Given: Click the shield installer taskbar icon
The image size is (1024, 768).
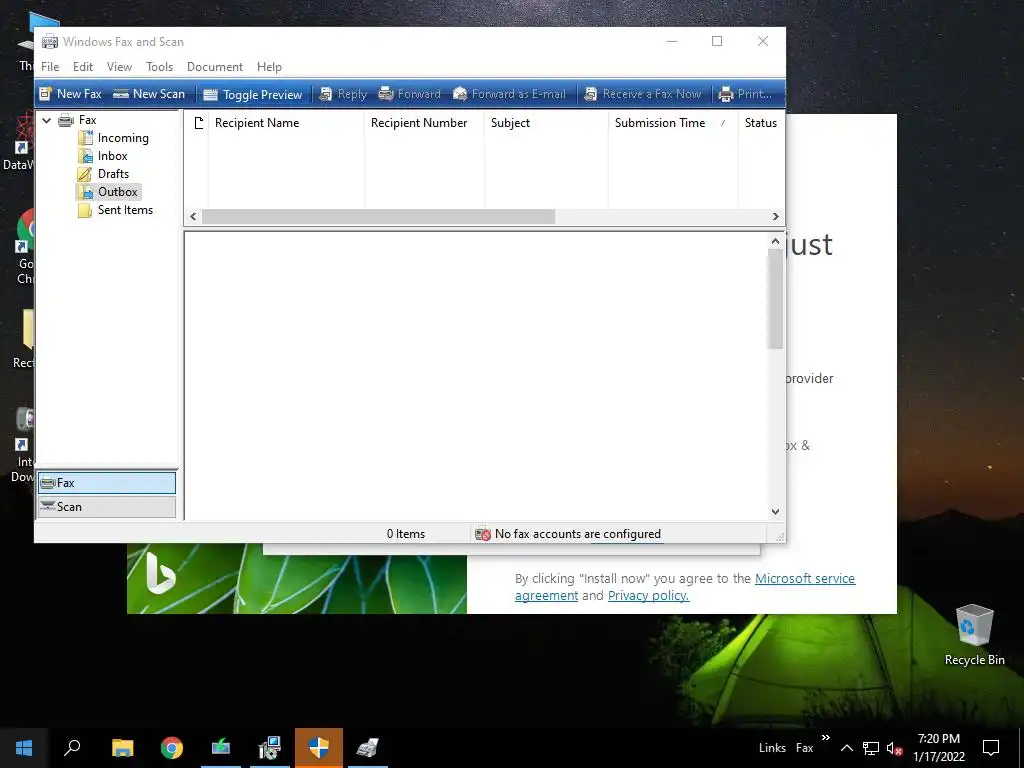Looking at the screenshot, I should pyautogui.click(x=319, y=748).
